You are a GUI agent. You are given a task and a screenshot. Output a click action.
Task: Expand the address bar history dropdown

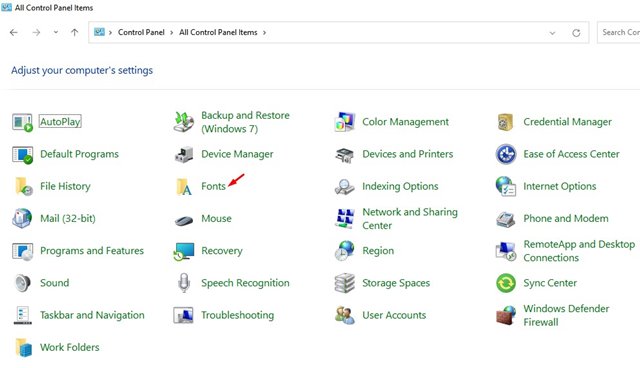click(552, 33)
